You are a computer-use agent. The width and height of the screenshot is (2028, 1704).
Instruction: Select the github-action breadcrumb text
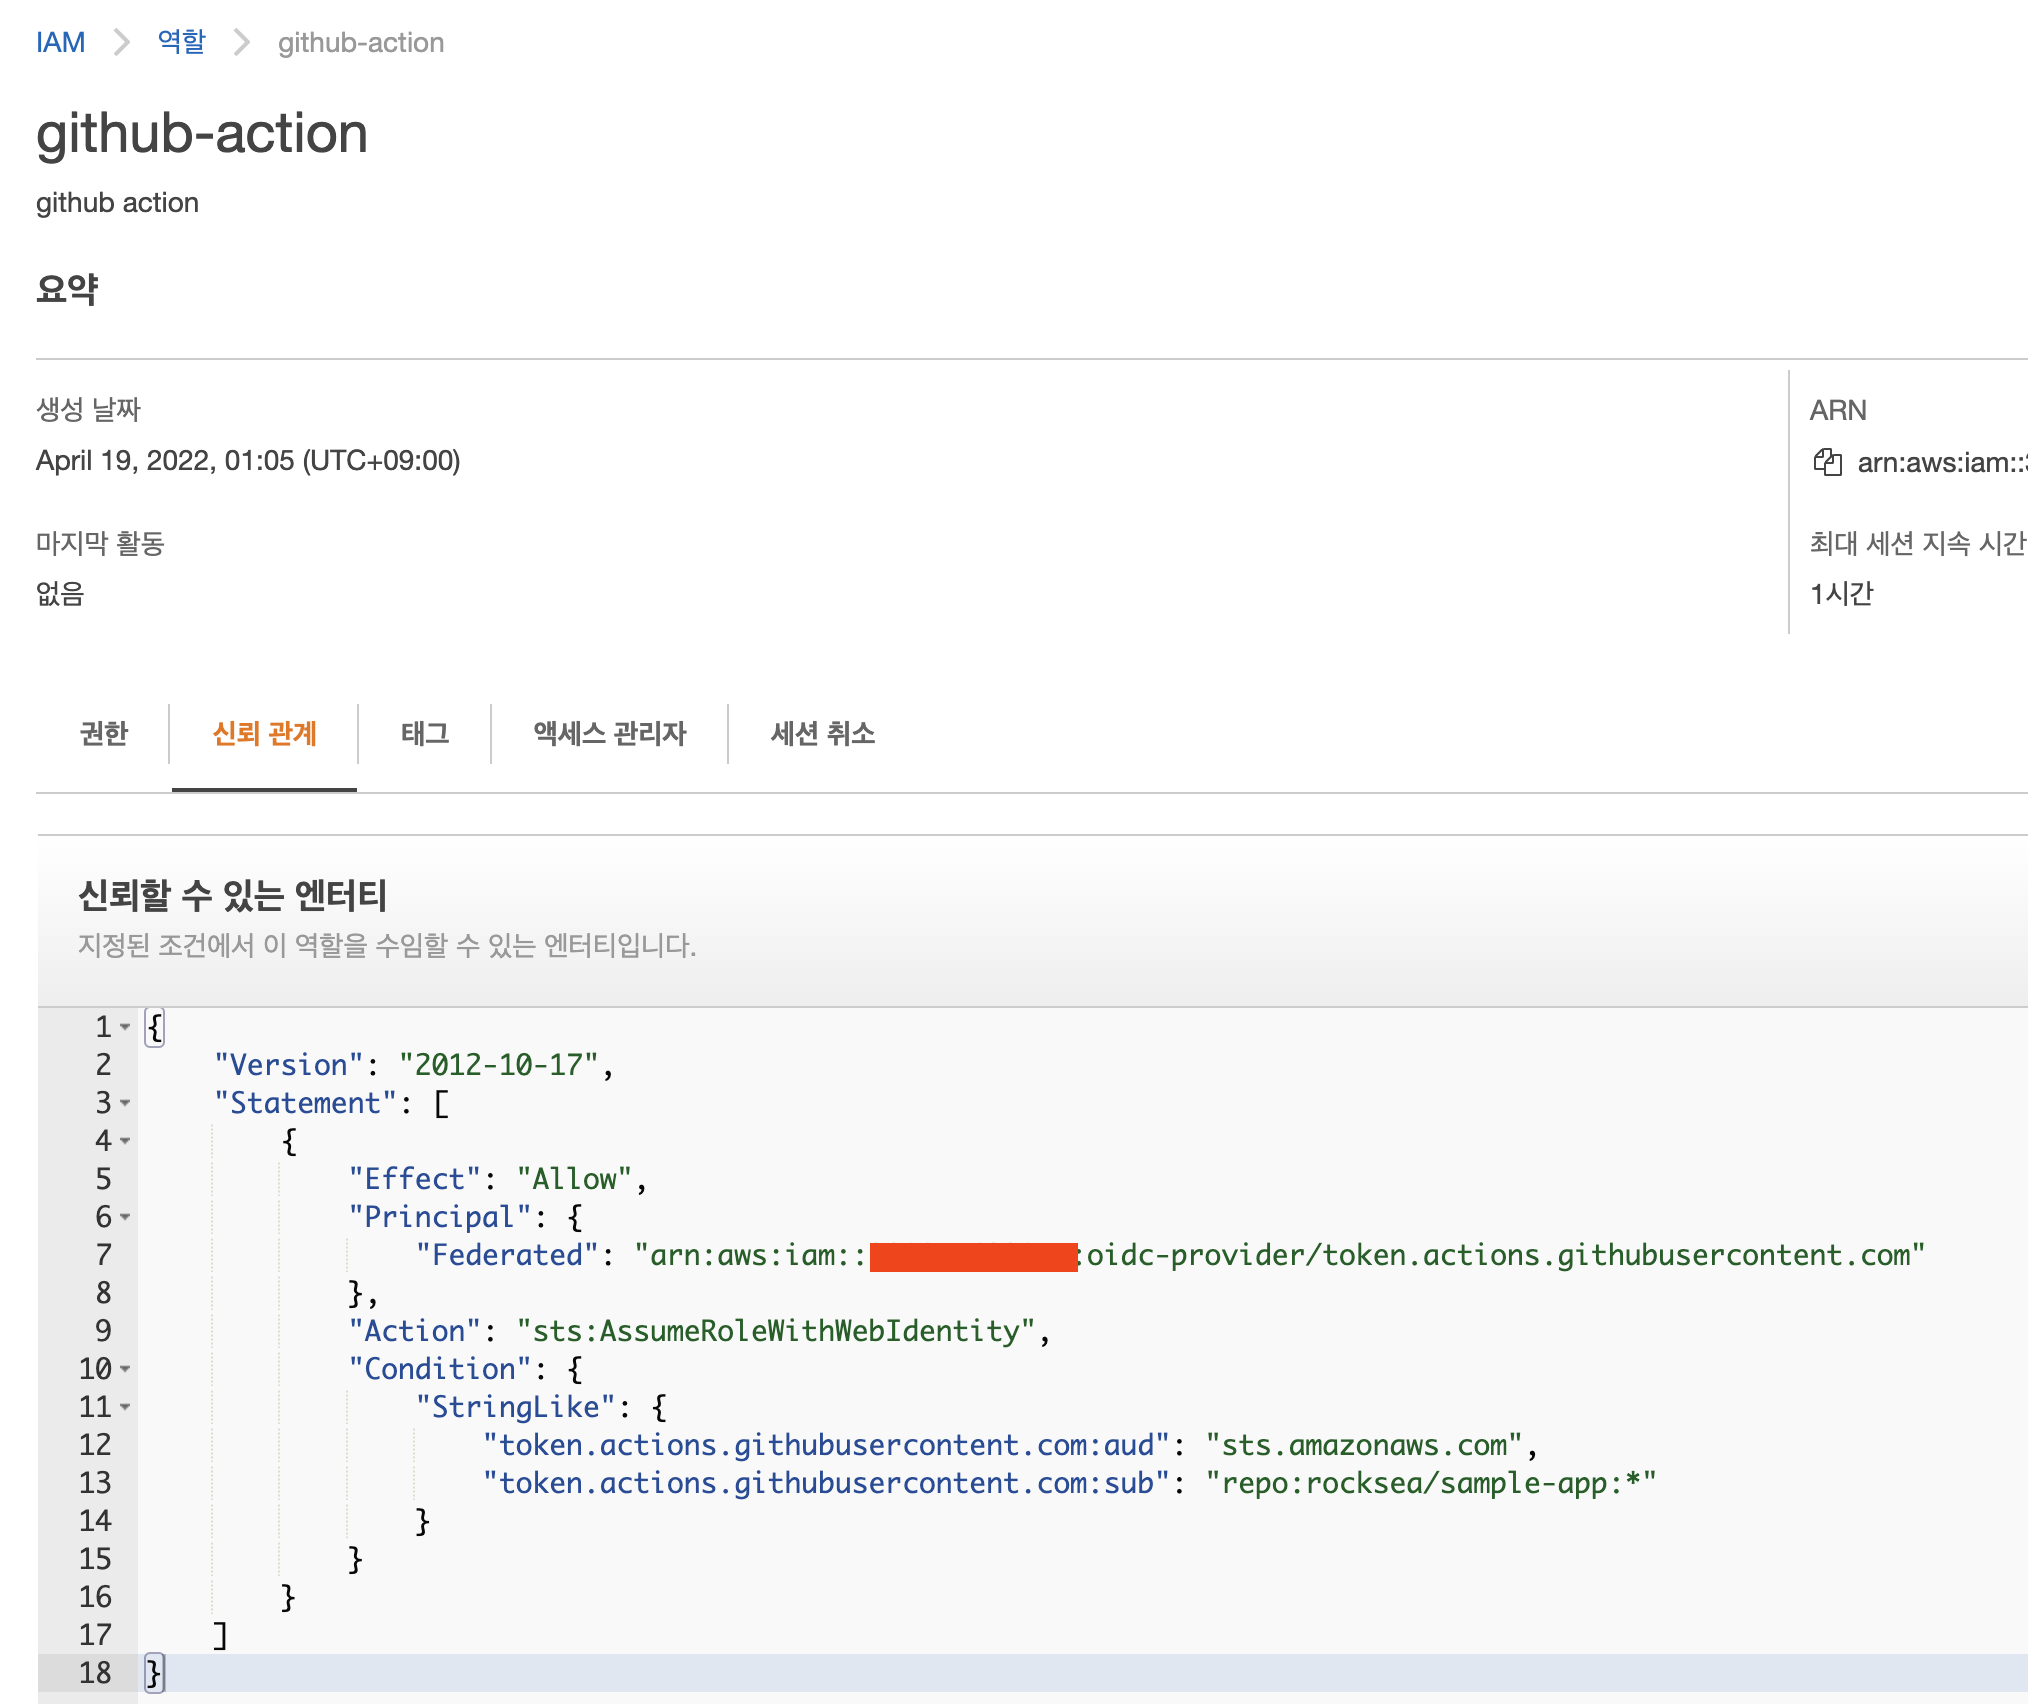tap(361, 42)
